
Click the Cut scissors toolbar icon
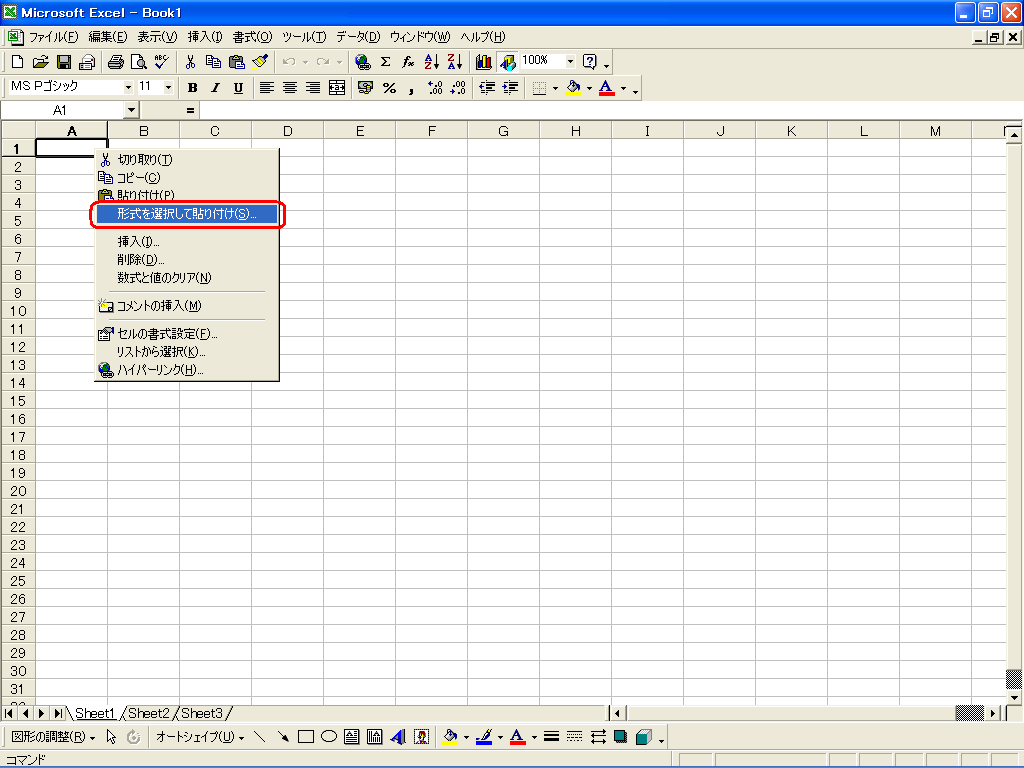(x=190, y=62)
